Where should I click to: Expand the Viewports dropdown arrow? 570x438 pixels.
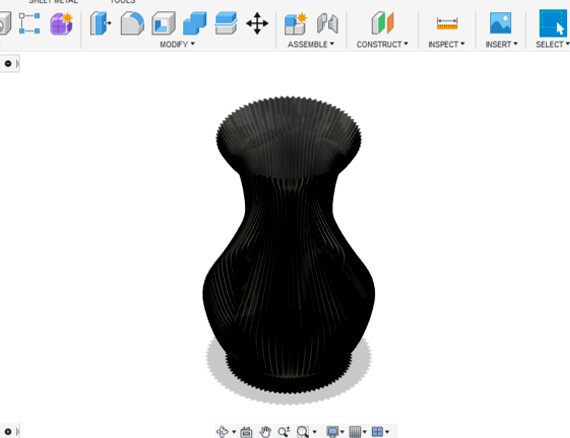[387, 432]
